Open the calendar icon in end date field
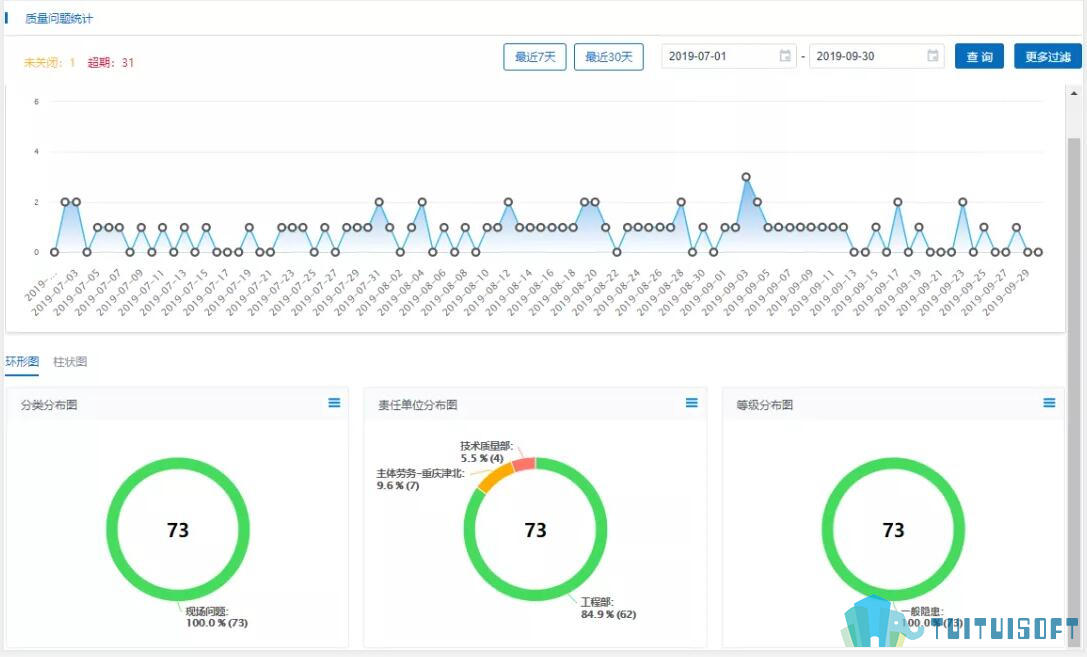The height and width of the screenshot is (657, 1087). click(933, 56)
